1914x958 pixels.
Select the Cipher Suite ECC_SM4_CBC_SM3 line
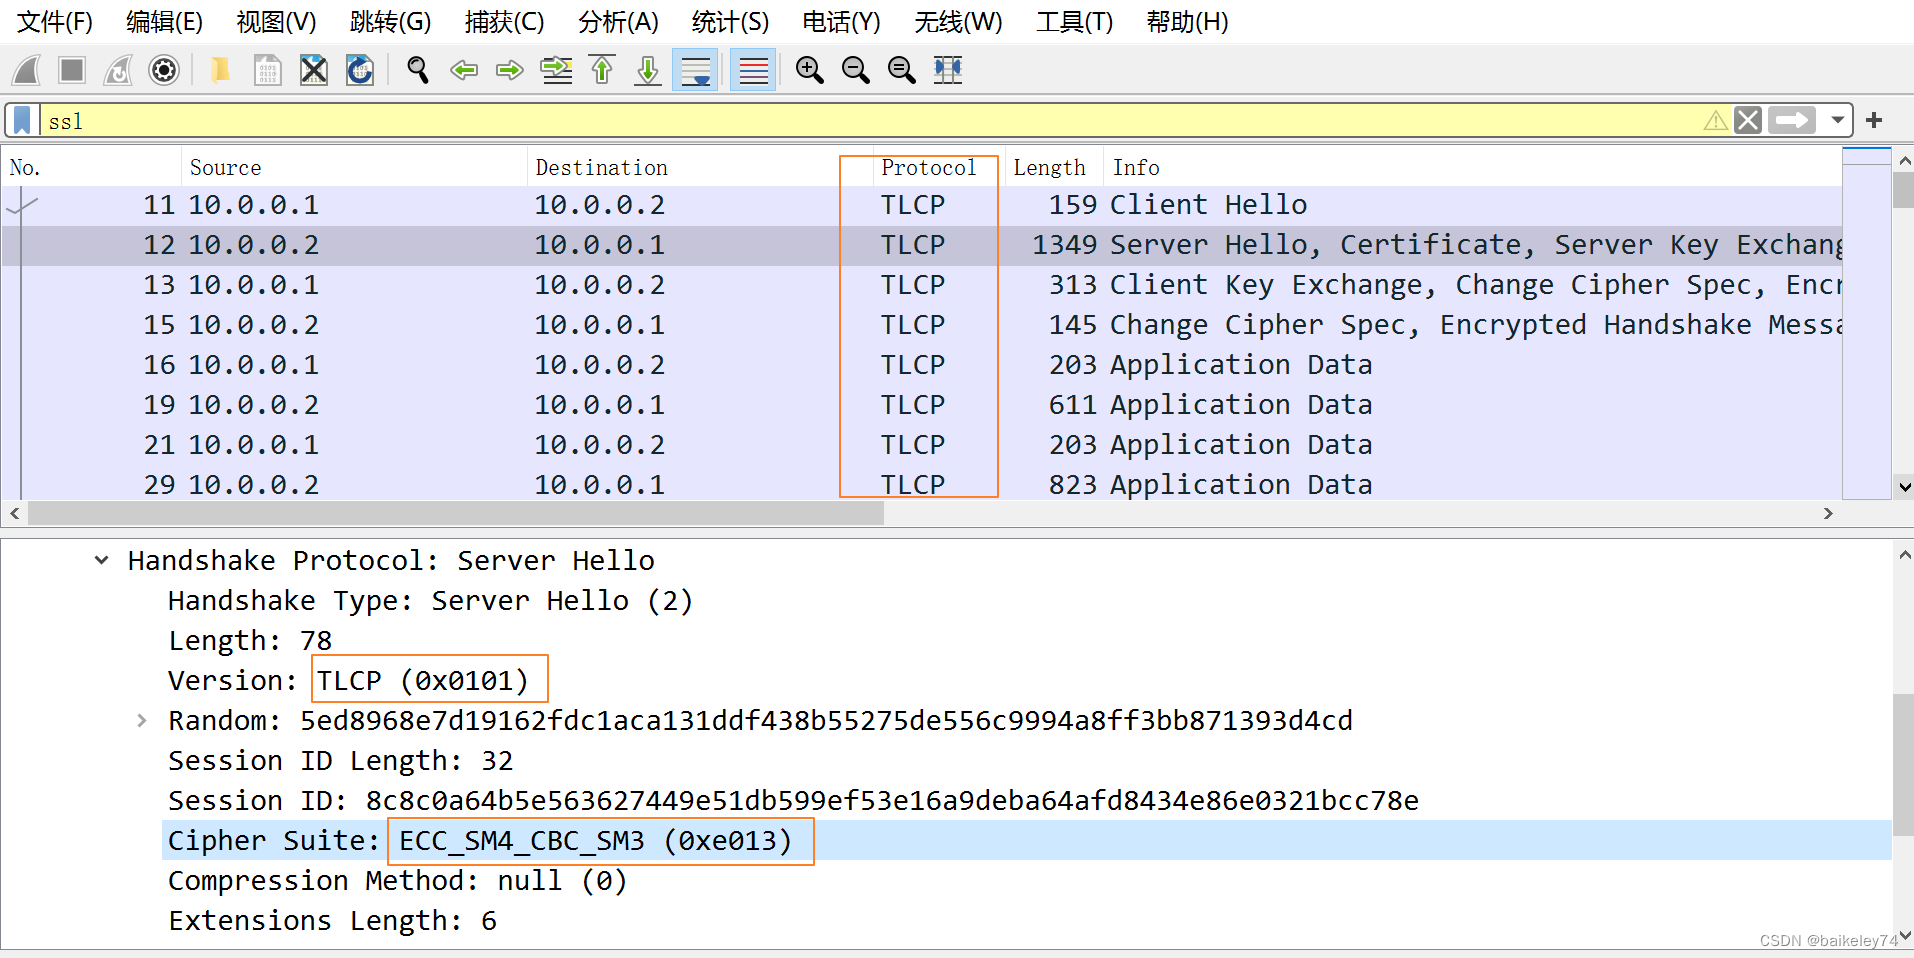click(1026, 840)
